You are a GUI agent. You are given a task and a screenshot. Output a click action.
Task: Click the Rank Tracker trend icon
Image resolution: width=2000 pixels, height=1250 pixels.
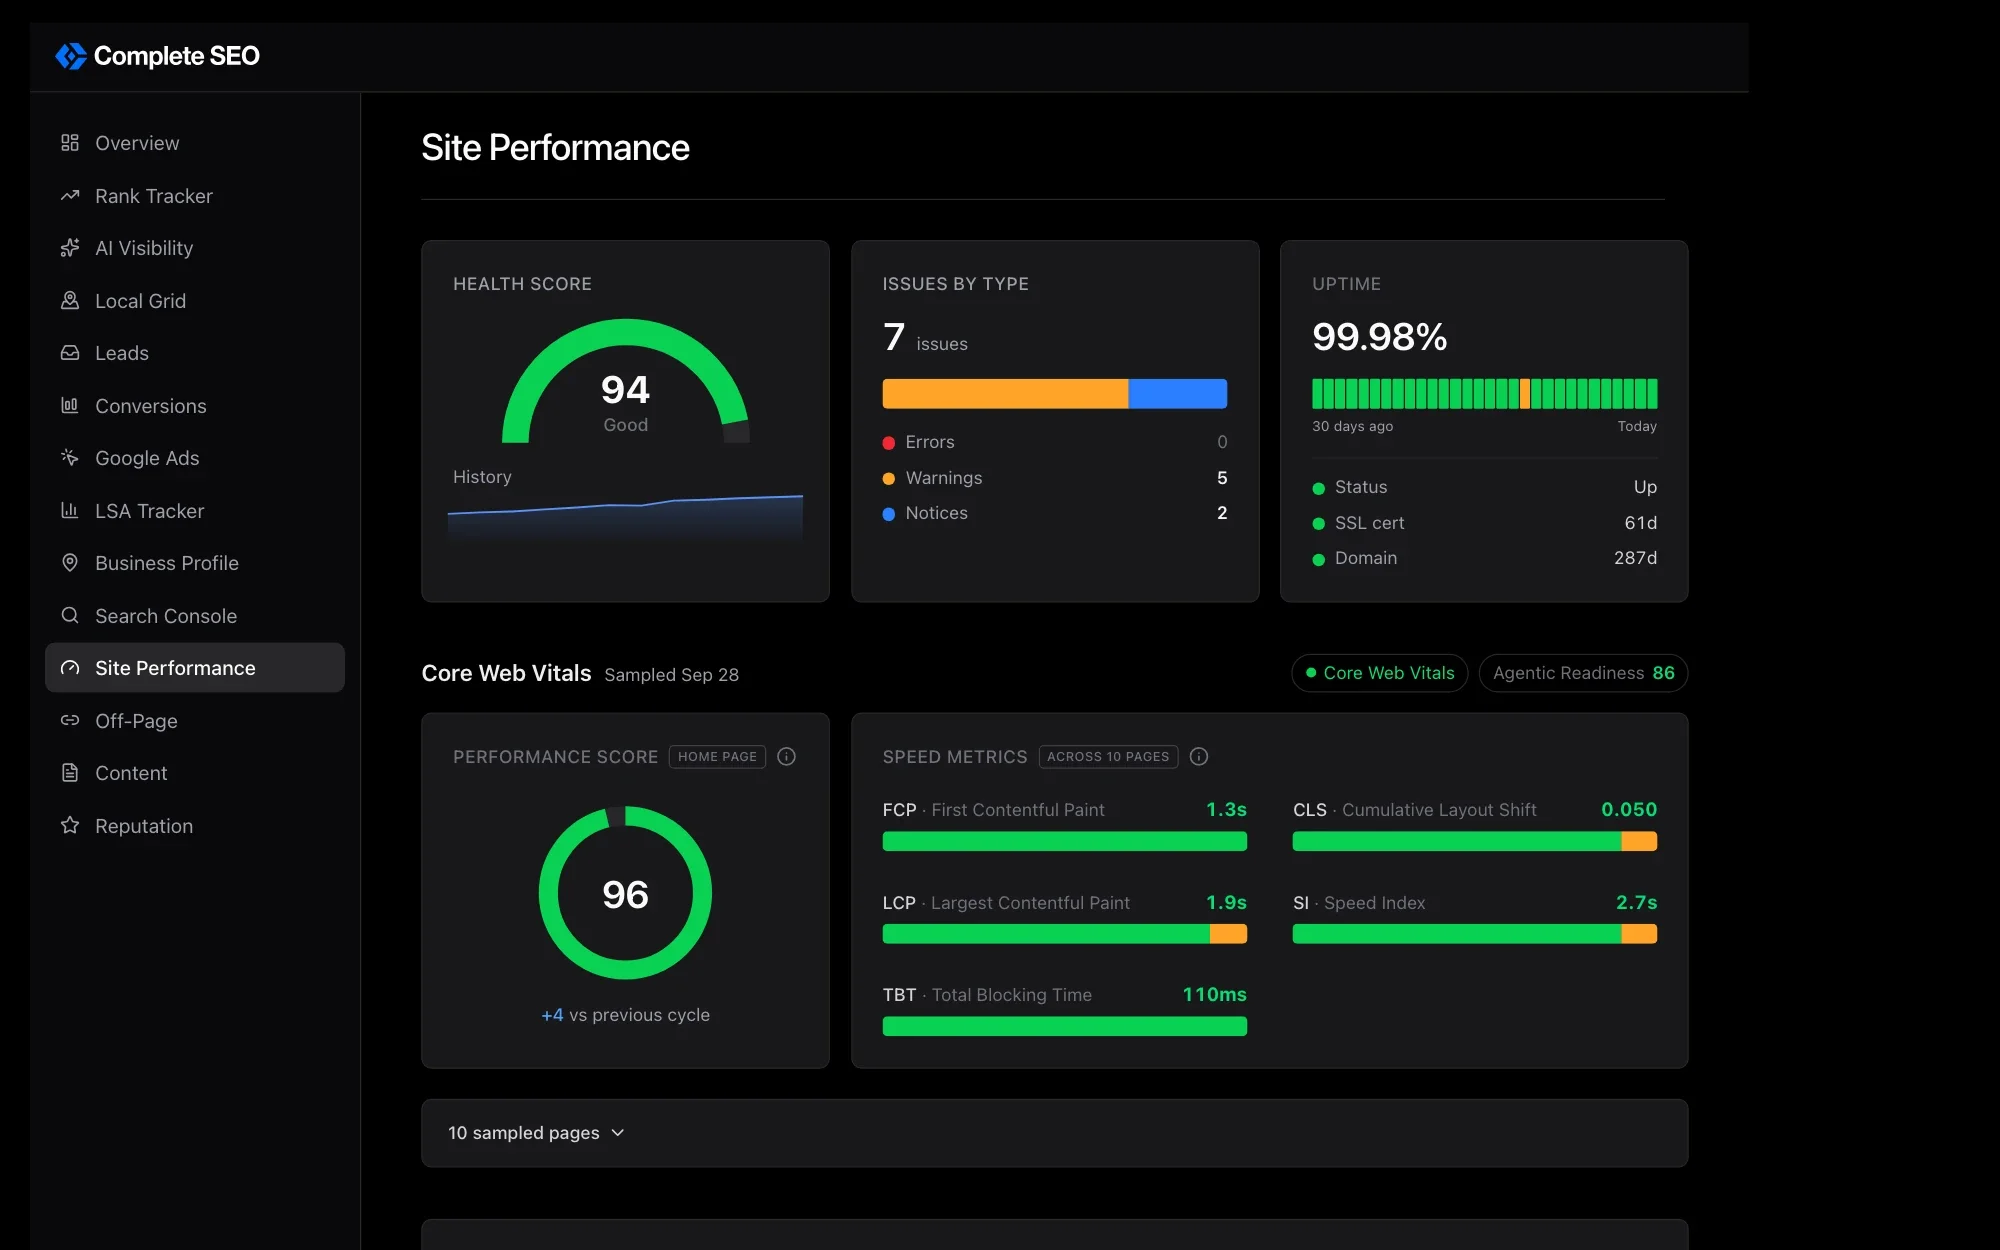click(70, 196)
